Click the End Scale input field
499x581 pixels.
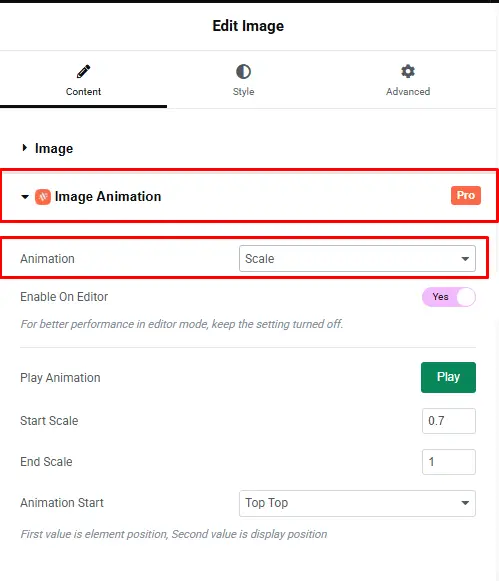(x=449, y=462)
